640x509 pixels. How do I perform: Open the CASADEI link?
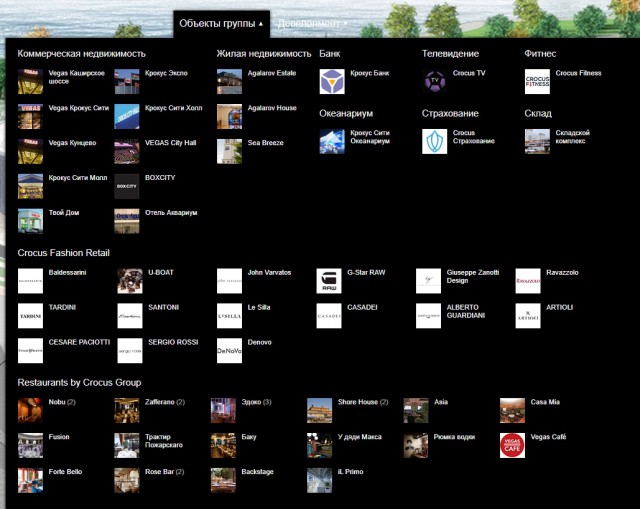[362, 307]
